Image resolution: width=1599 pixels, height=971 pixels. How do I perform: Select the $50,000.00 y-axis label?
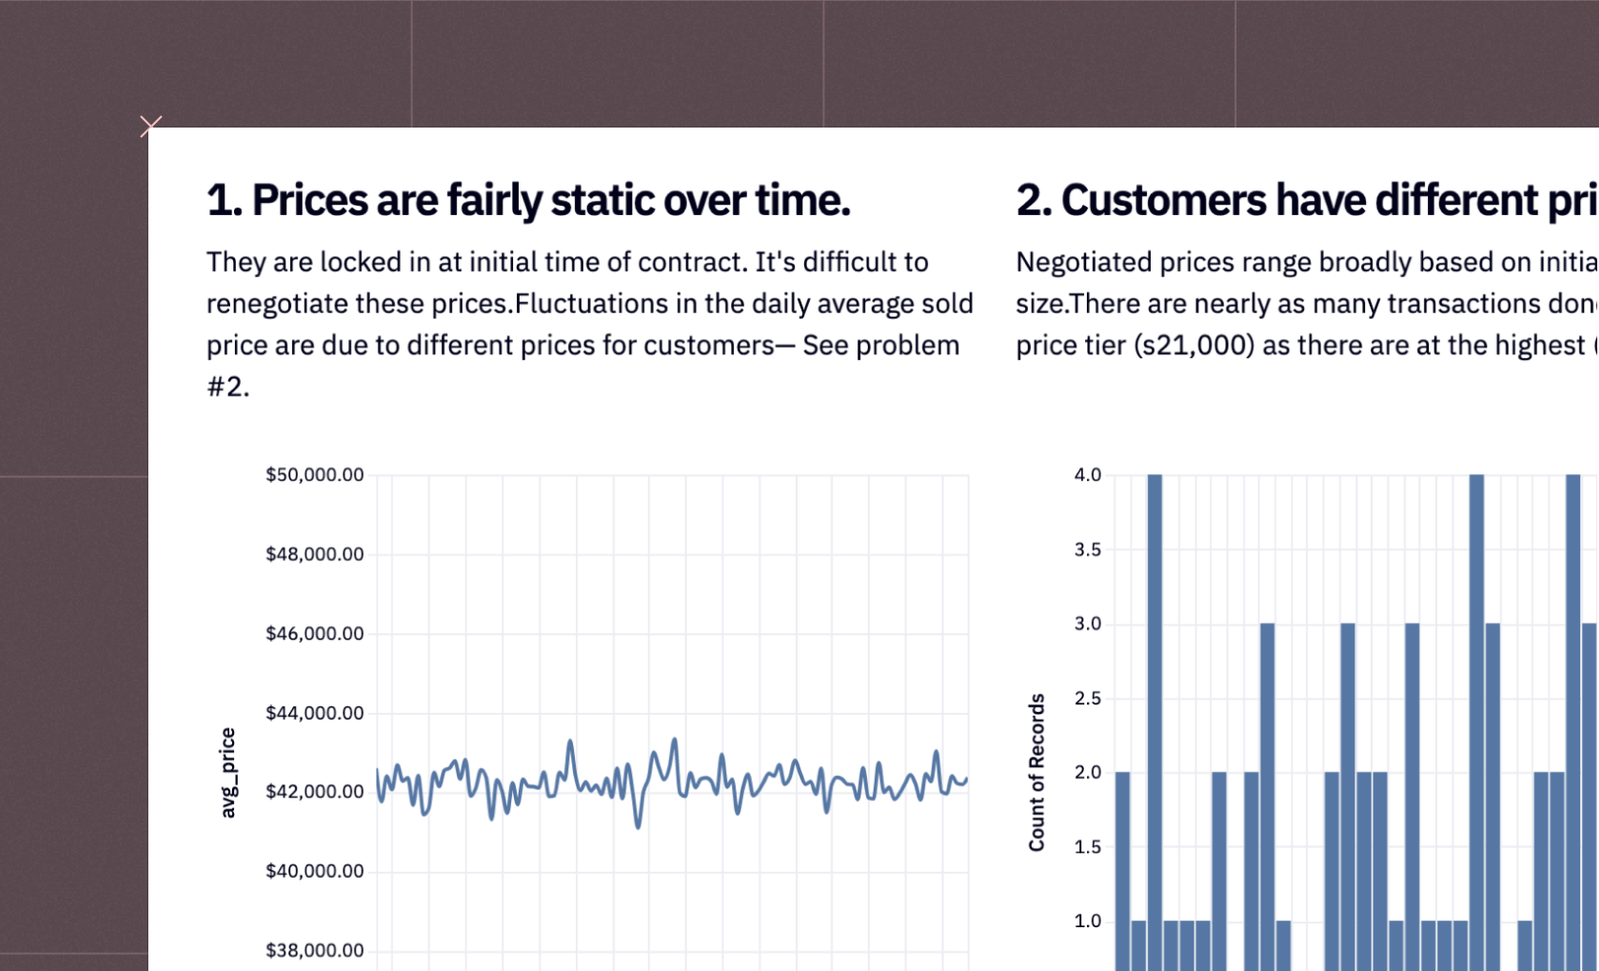314,475
